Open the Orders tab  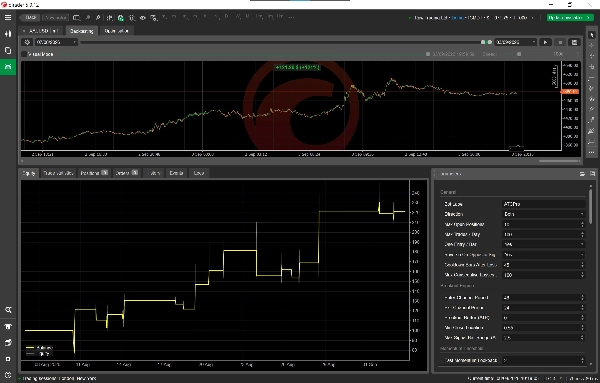(x=126, y=173)
